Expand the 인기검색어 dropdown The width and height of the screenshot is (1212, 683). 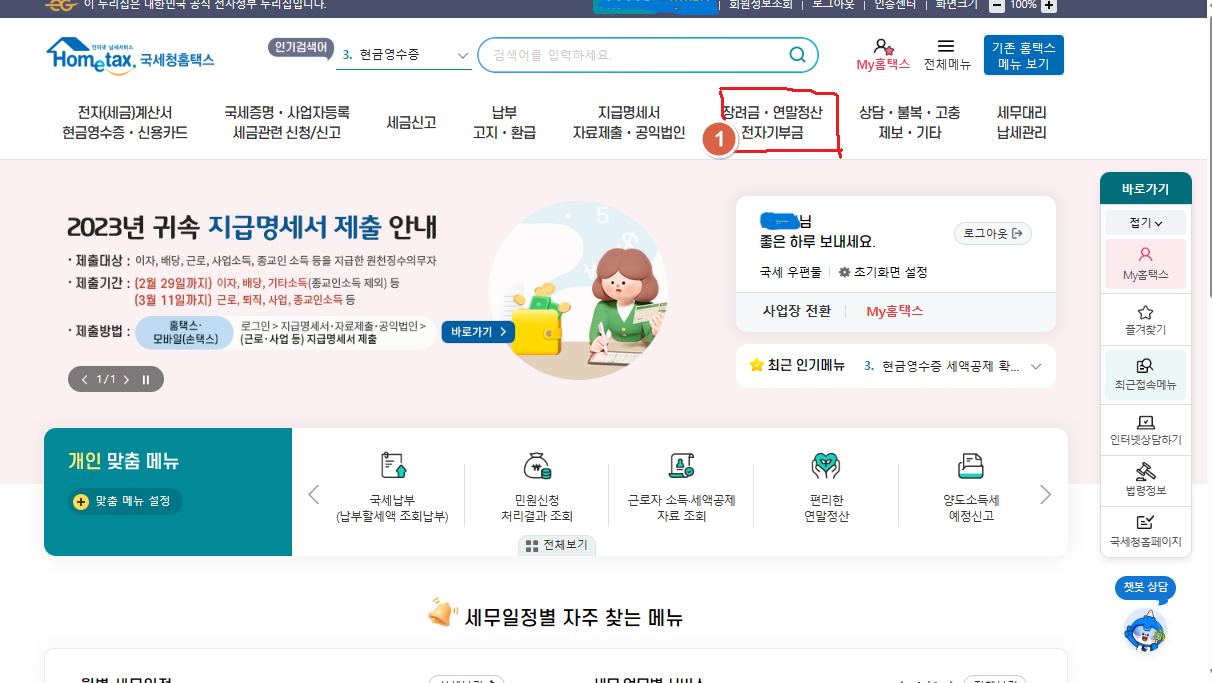[463, 55]
